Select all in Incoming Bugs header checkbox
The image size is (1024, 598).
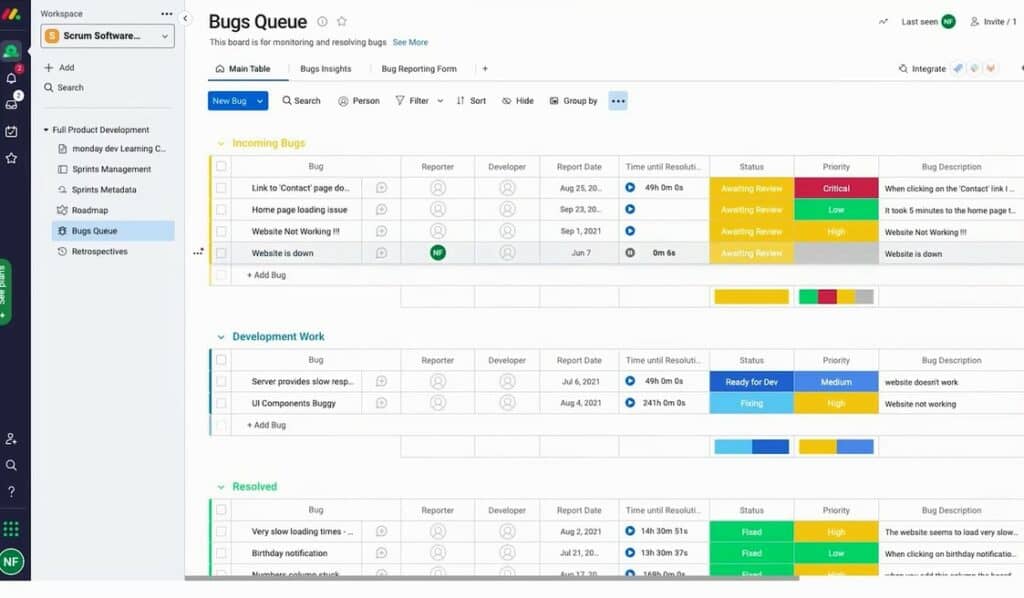tap(222, 167)
